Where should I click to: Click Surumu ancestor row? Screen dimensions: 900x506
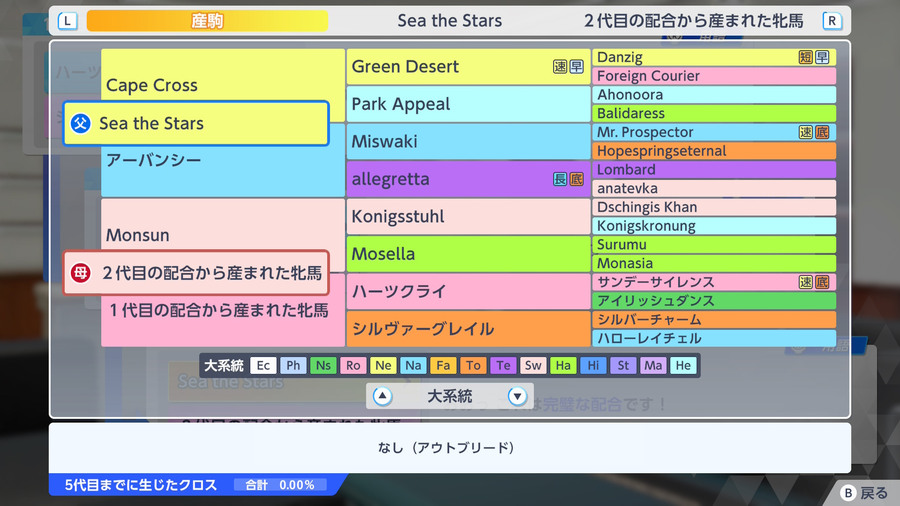coord(713,244)
